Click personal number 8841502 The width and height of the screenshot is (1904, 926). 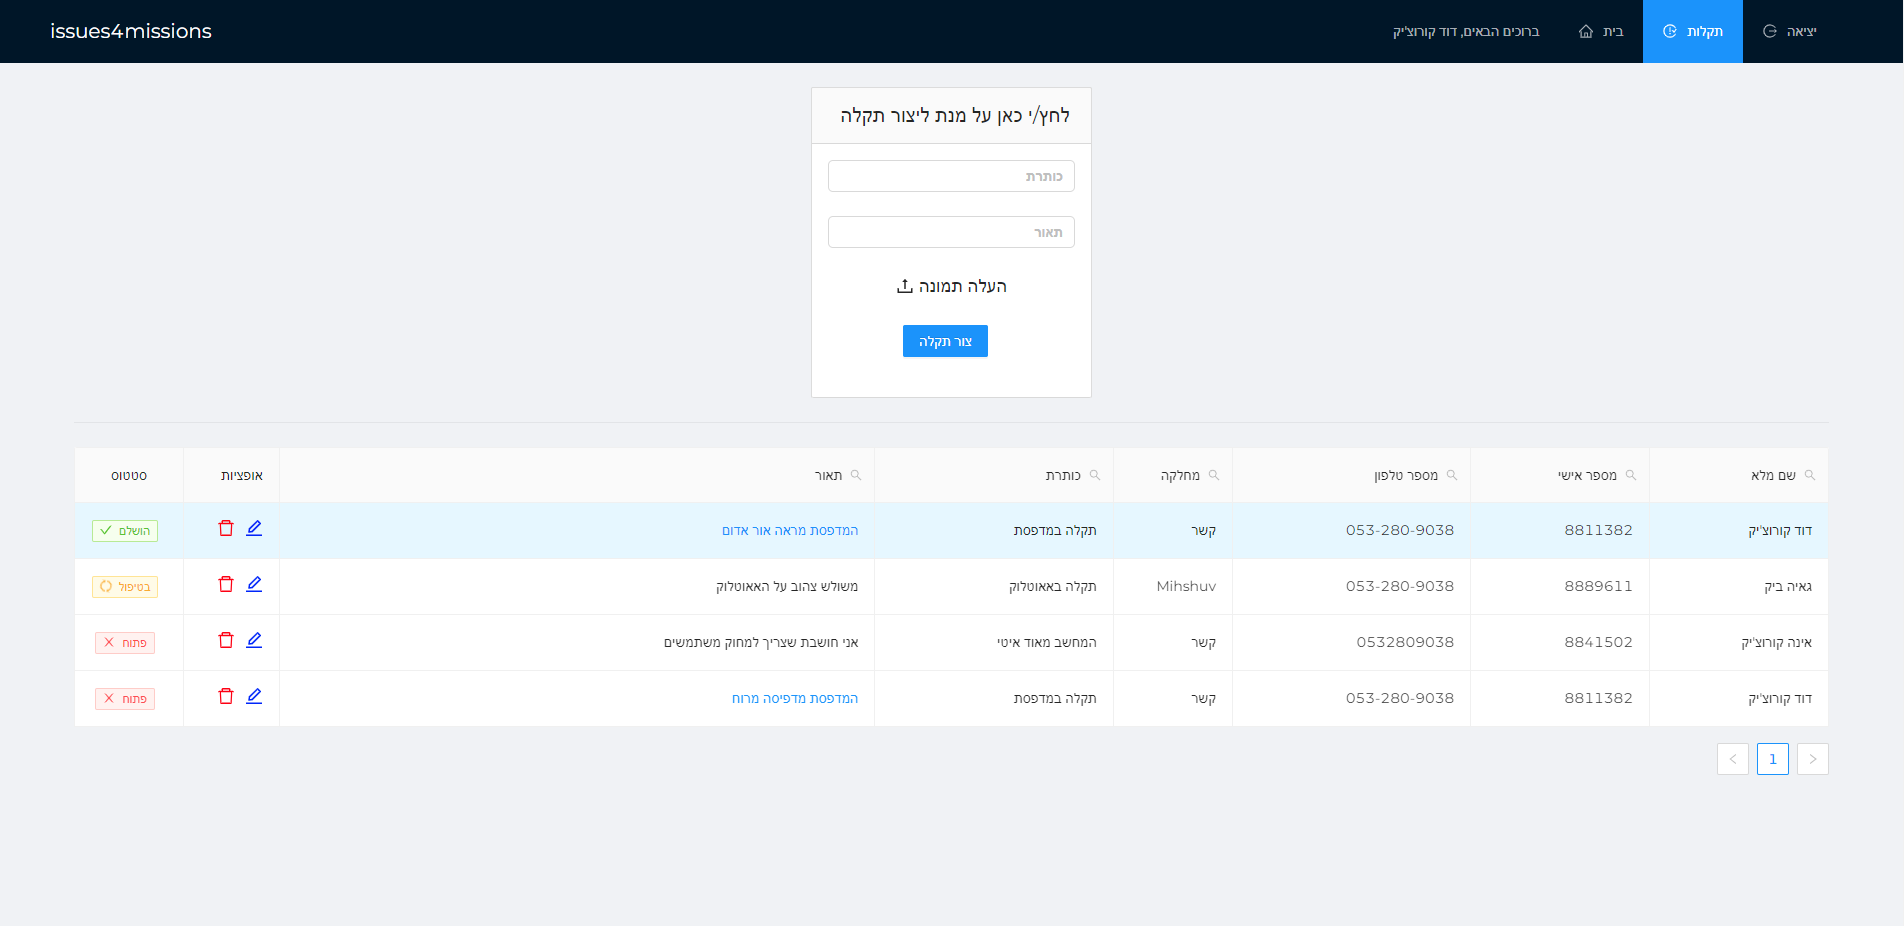pos(1598,642)
